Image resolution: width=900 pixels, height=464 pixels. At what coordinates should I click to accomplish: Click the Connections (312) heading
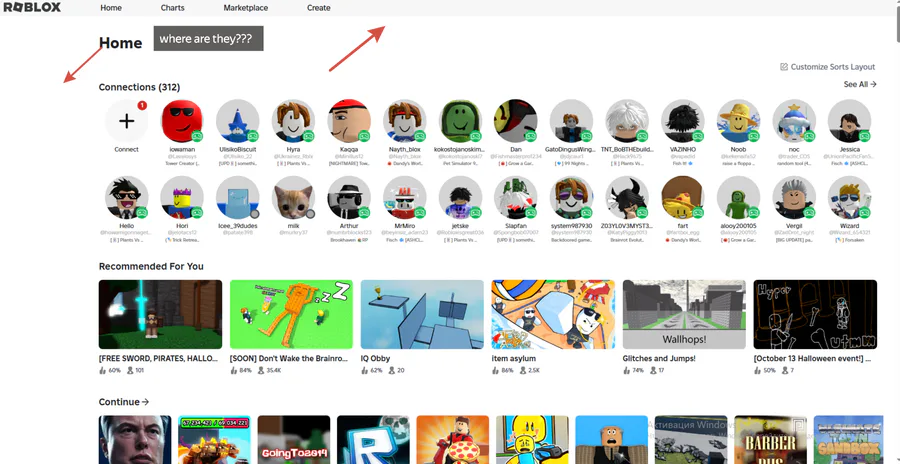139,87
